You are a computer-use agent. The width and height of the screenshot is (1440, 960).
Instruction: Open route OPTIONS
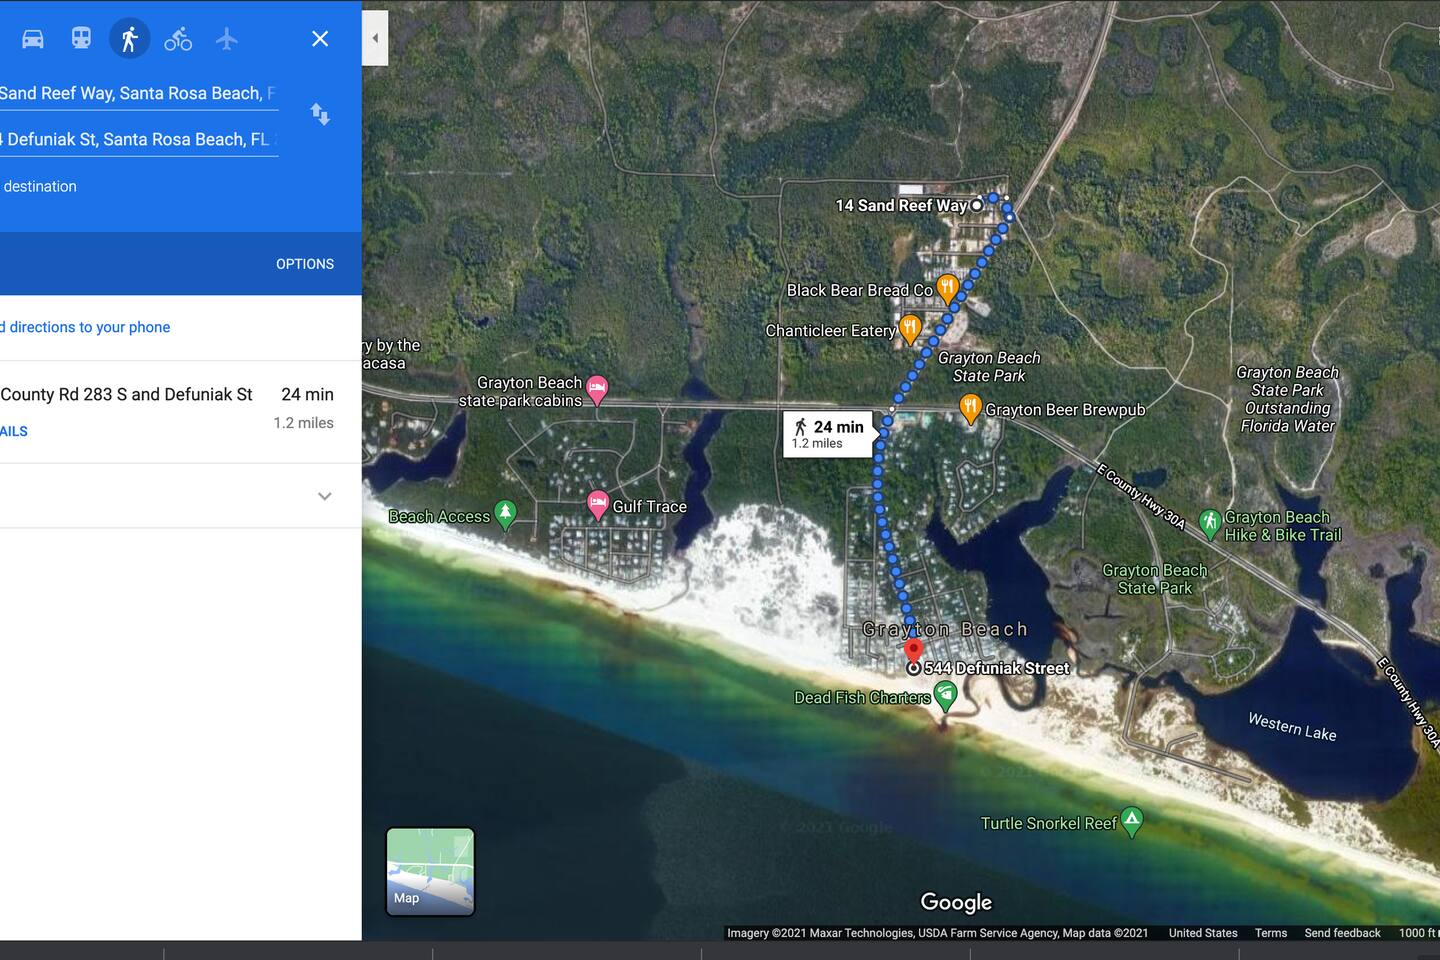click(x=305, y=264)
